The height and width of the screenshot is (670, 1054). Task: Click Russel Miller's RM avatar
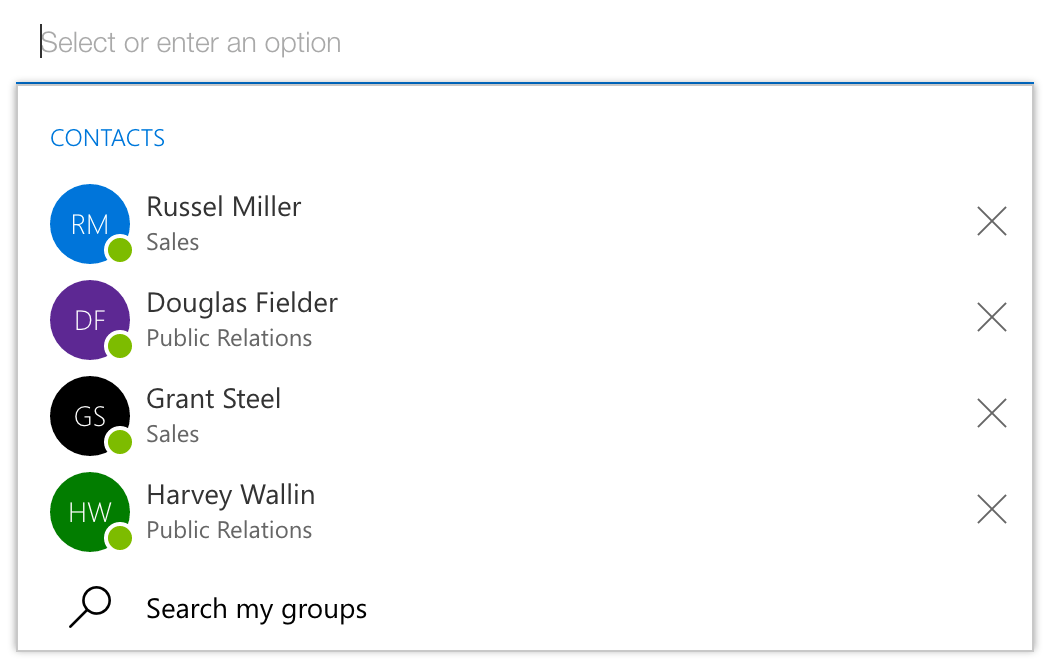[88, 222]
